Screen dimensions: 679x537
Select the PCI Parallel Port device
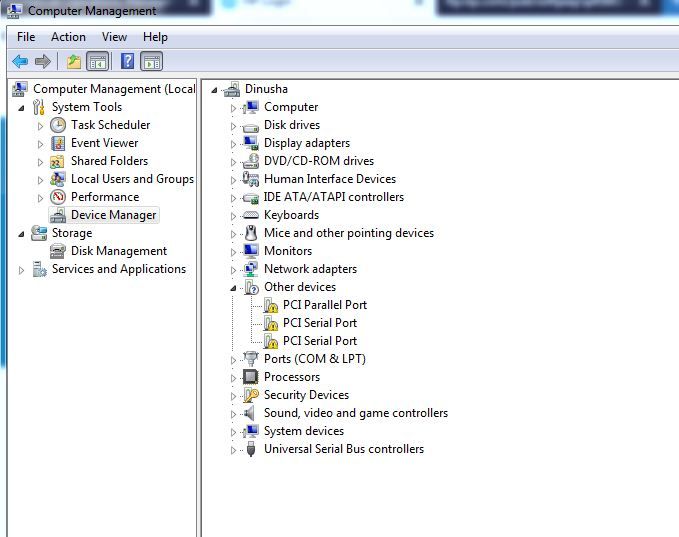(325, 305)
